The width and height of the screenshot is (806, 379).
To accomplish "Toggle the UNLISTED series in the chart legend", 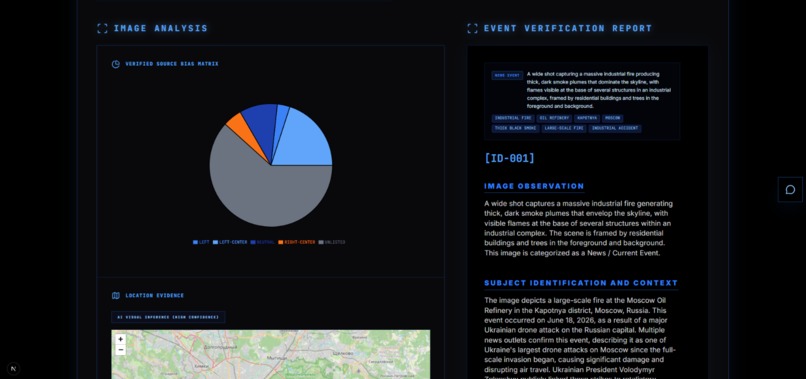I will pyautogui.click(x=332, y=242).
